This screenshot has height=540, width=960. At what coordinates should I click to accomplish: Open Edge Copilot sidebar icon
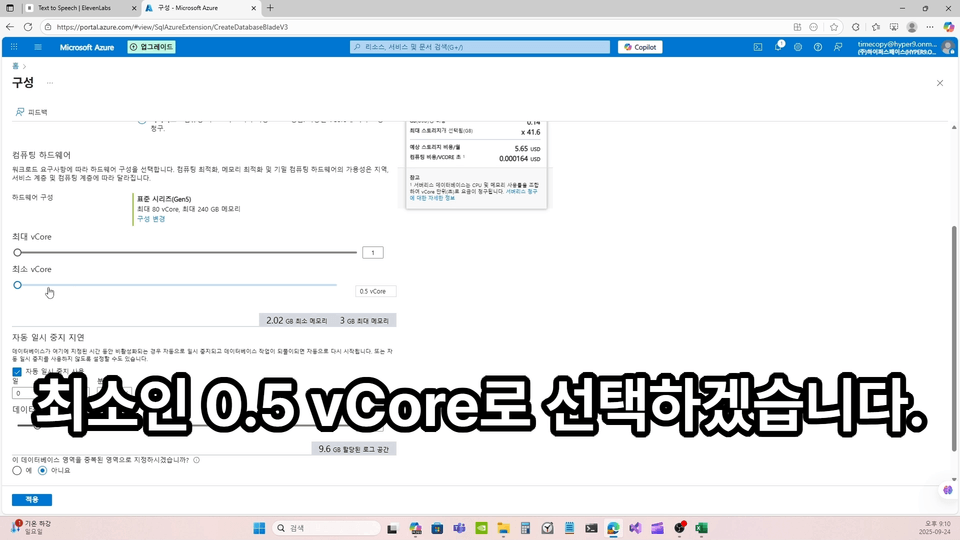coord(948,27)
